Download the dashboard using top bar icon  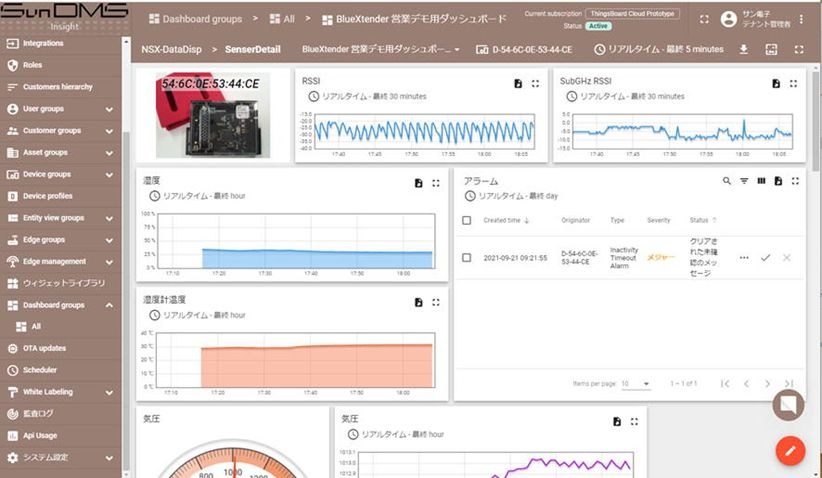point(744,49)
